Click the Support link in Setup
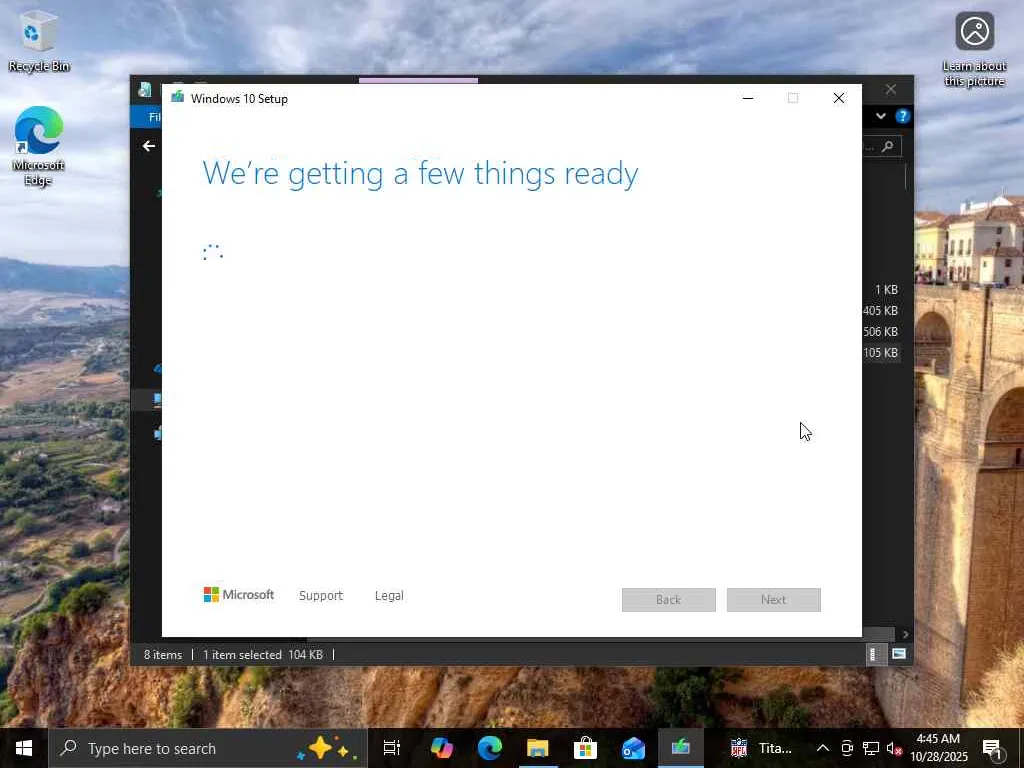Viewport: 1024px width, 768px height. (321, 596)
